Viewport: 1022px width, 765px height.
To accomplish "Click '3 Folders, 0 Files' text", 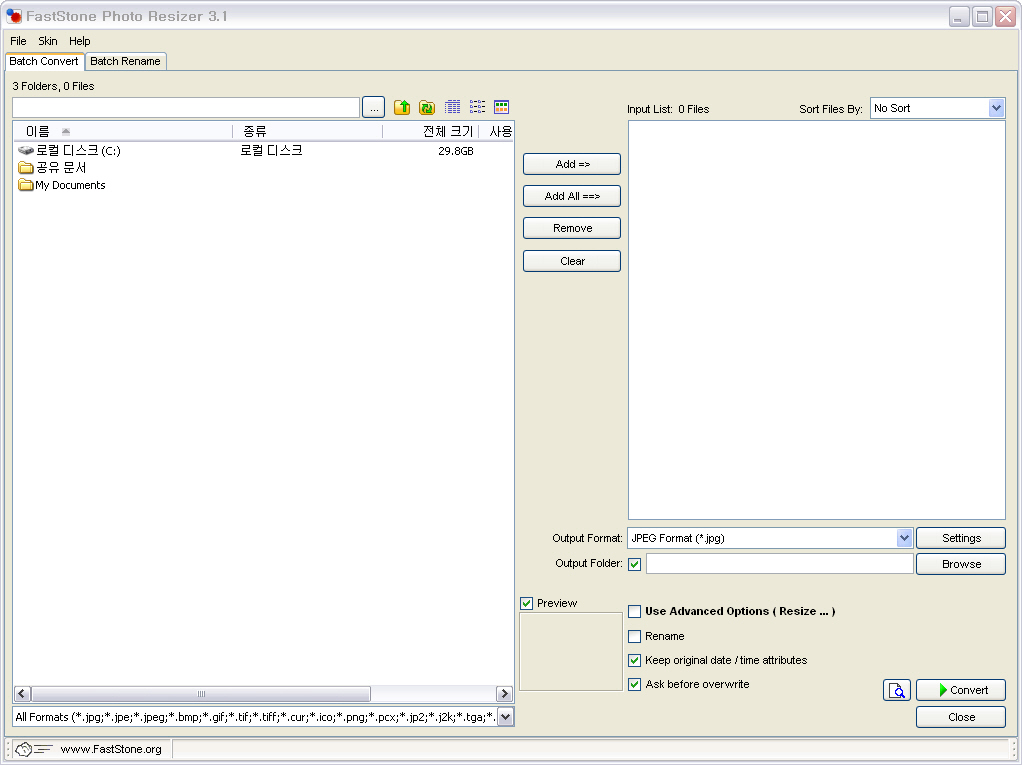I will pos(53,86).
